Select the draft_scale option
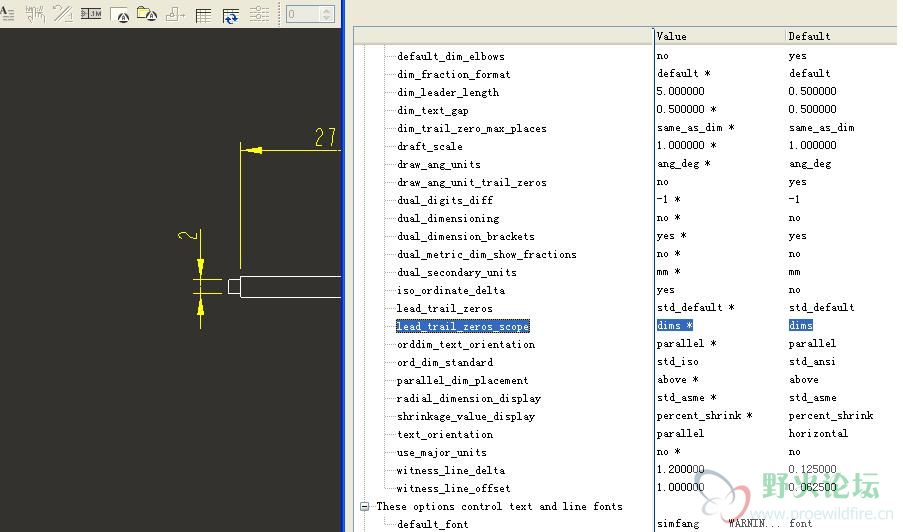The width and height of the screenshot is (903, 532). [430, 146]
